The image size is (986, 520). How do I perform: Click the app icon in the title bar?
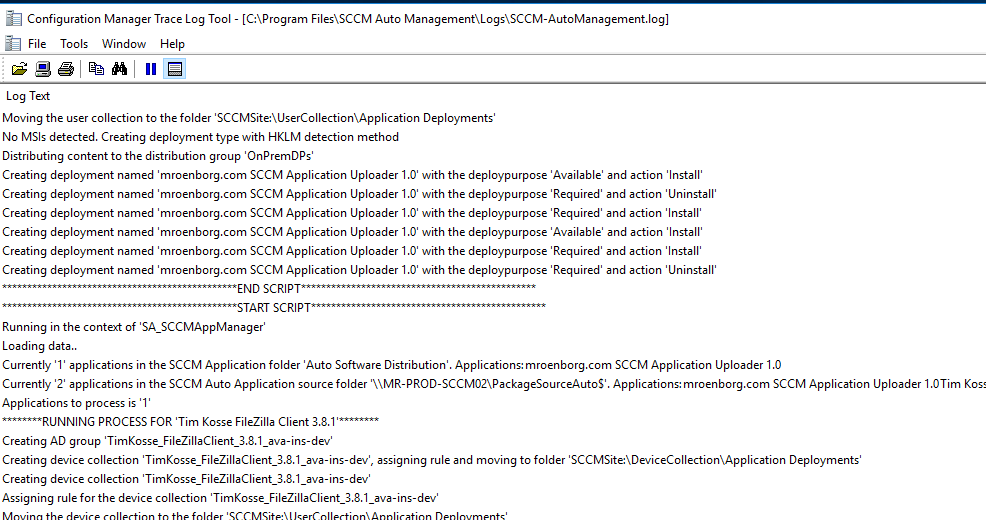pos(13,19)
